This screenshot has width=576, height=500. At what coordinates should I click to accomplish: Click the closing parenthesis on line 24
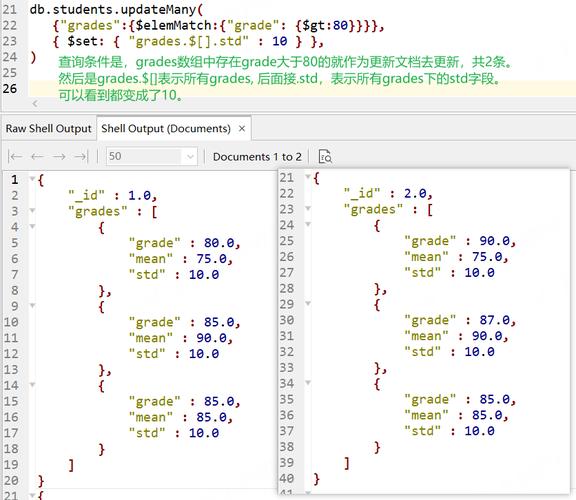coord(33,57)
